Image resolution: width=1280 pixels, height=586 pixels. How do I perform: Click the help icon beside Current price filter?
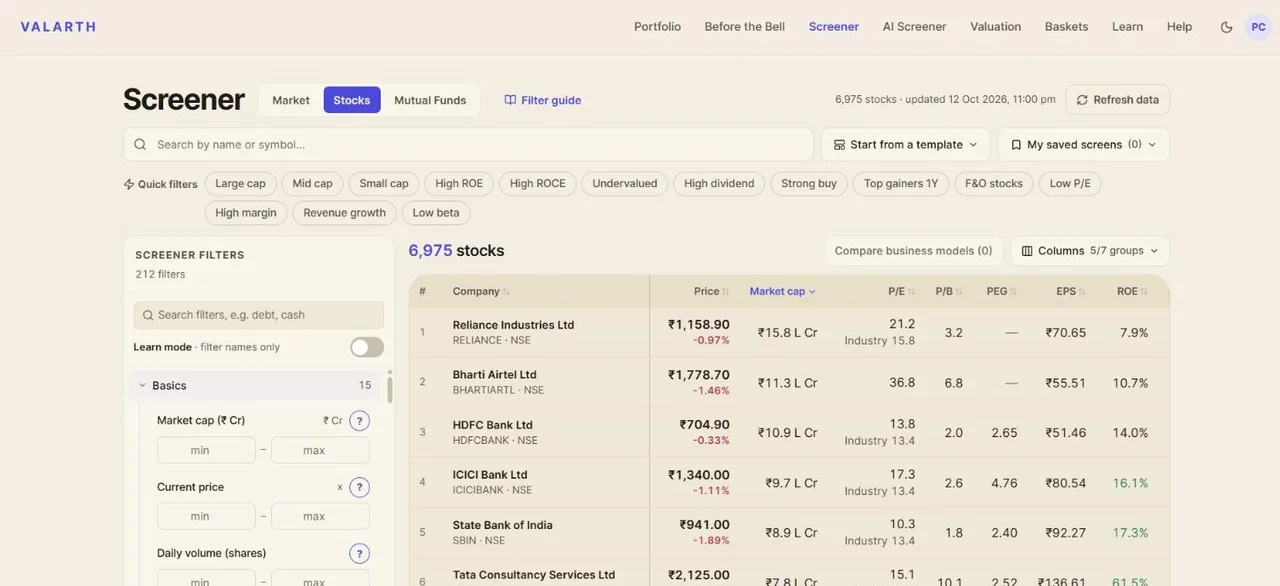pyautogui.click(x=359, y=487)
